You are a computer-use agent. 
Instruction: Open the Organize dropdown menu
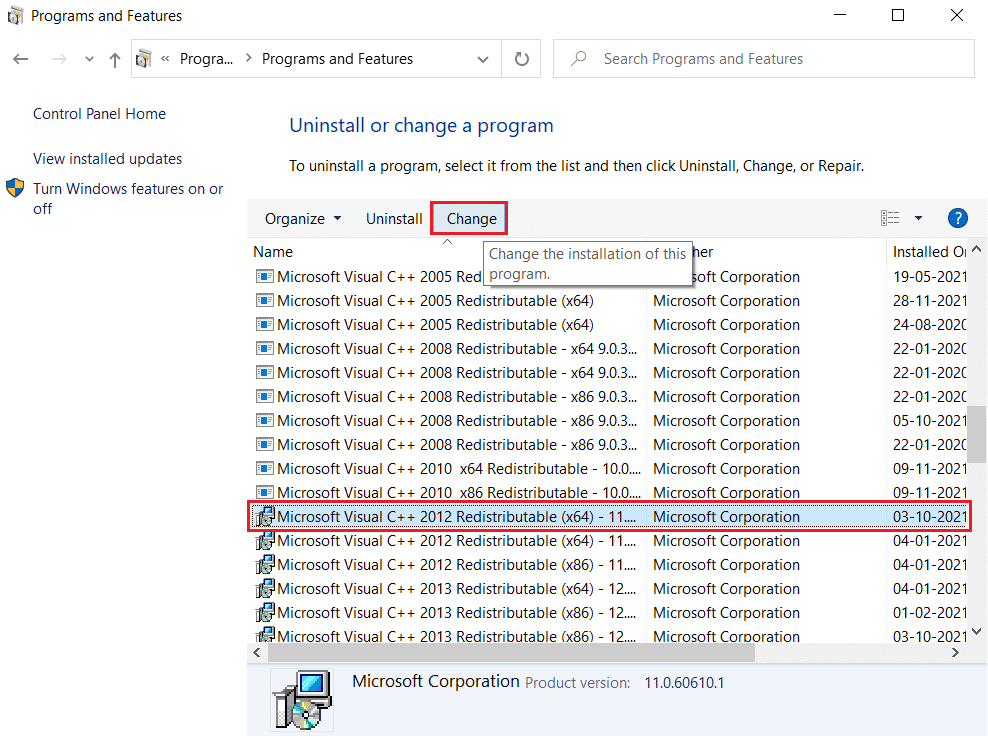pos(303,219)
